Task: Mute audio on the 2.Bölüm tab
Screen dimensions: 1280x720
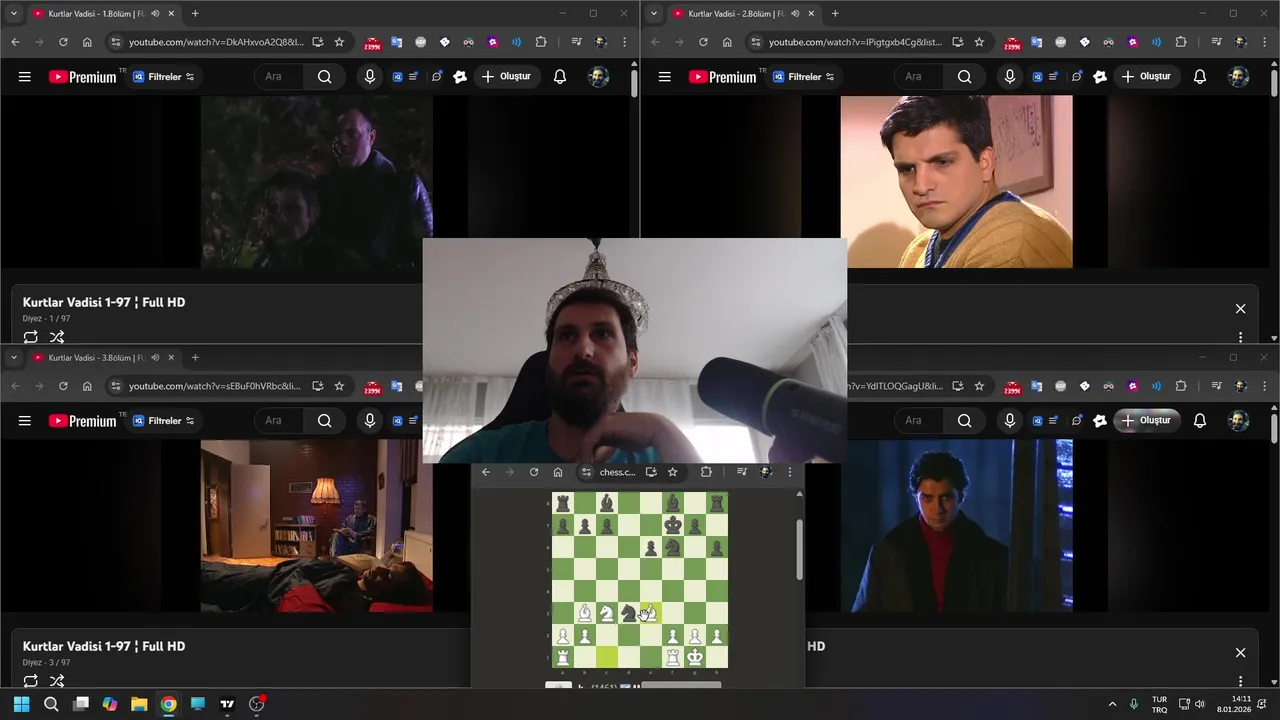Action: (x=795, y=14)
